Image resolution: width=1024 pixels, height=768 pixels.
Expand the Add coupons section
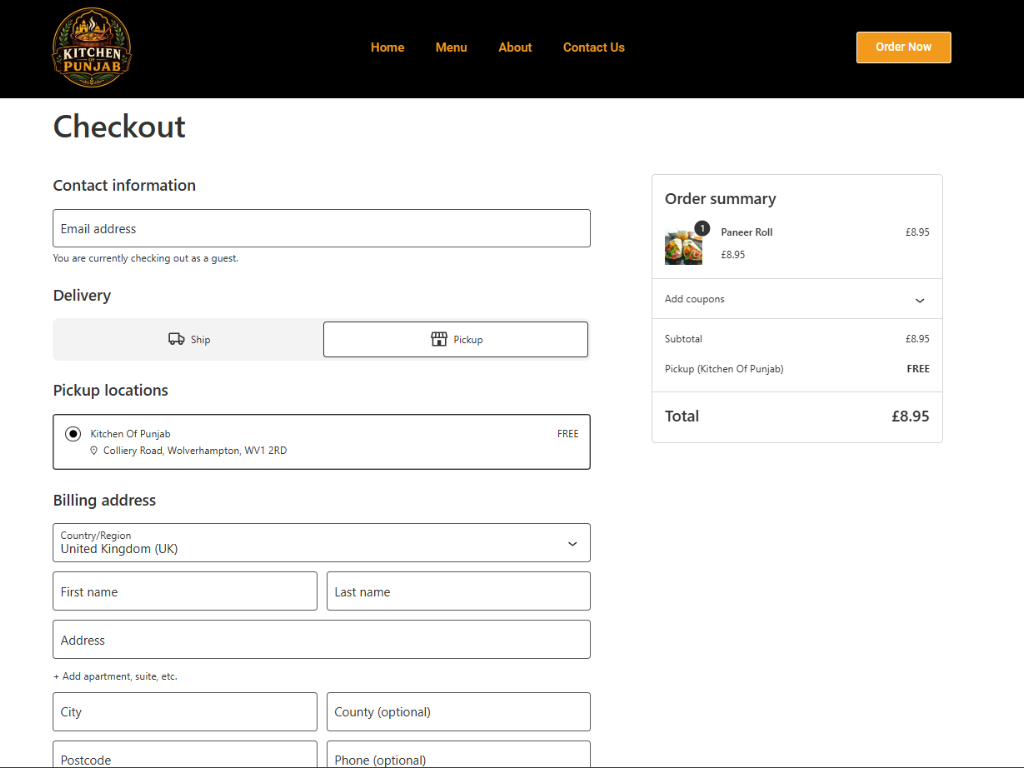tap(797, 299)
